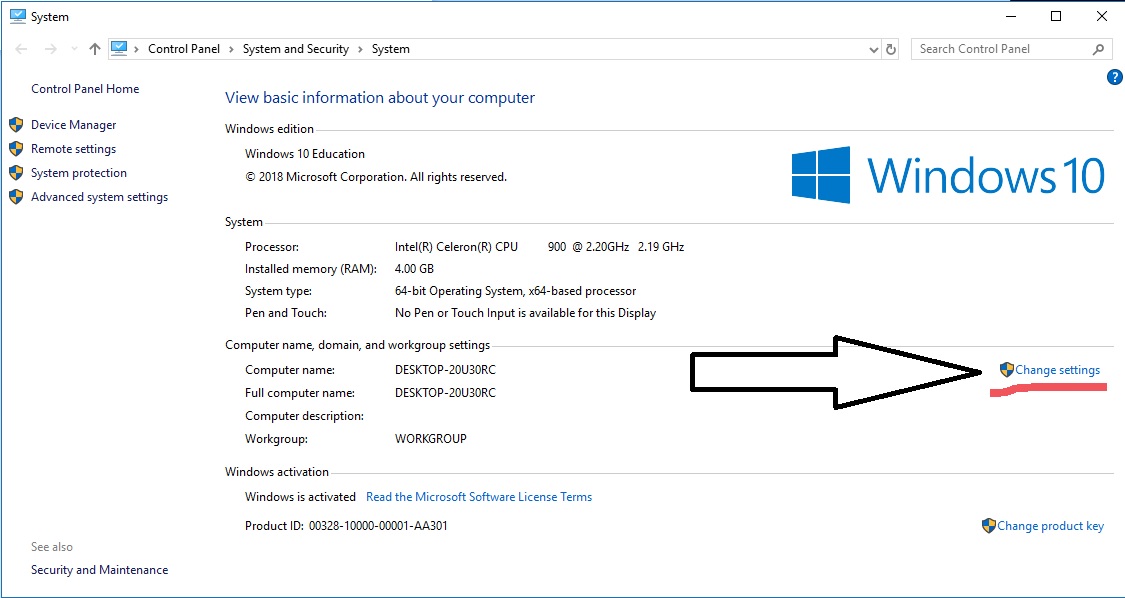Select System and Security breadcrumb
1125x598 pixels.
point(296,49)
